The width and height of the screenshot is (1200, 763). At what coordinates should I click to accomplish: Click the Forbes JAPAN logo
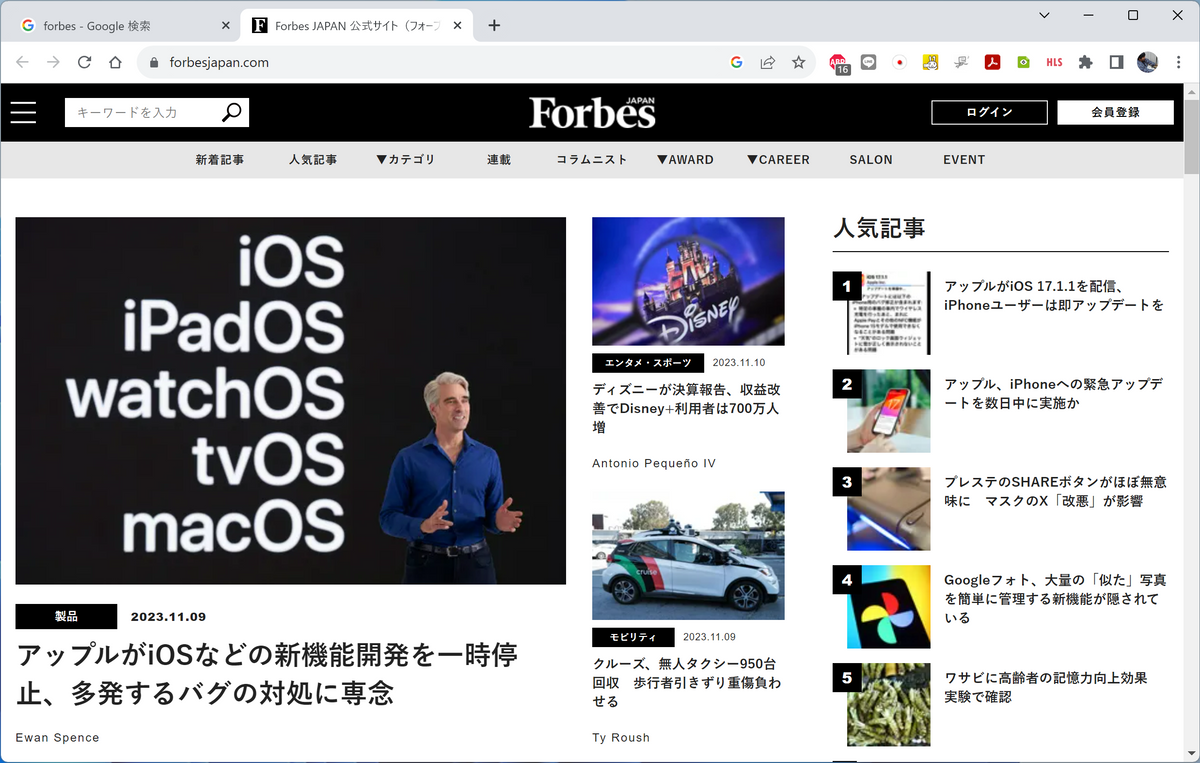(x=592, y=112)
